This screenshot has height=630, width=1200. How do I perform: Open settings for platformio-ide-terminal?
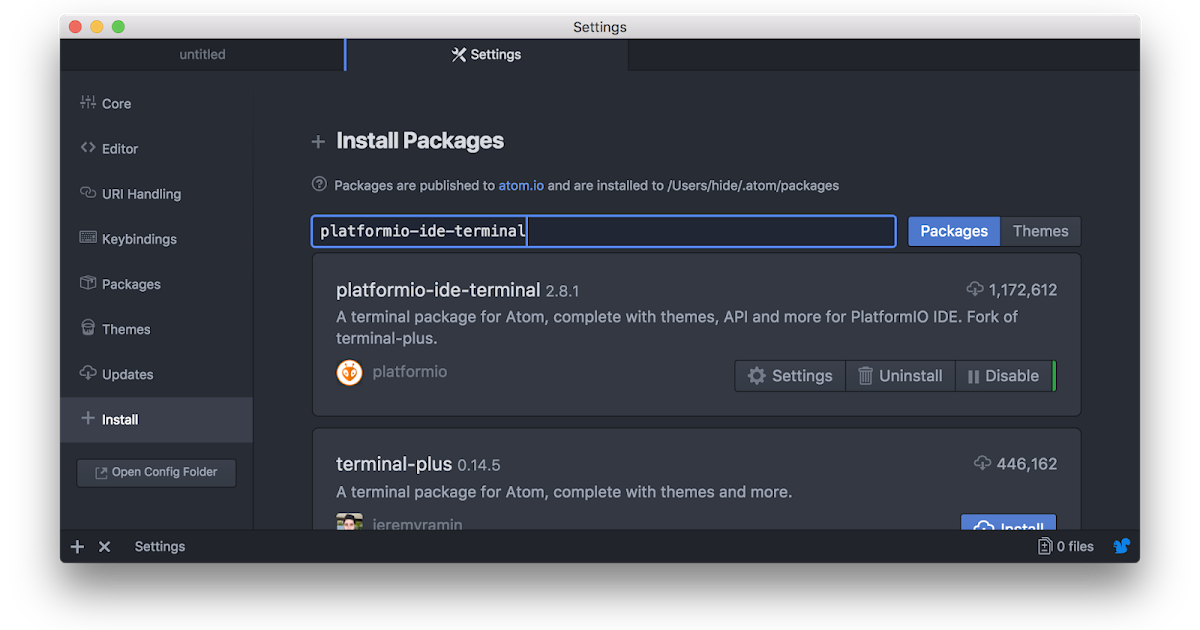(x=790, y=375)
